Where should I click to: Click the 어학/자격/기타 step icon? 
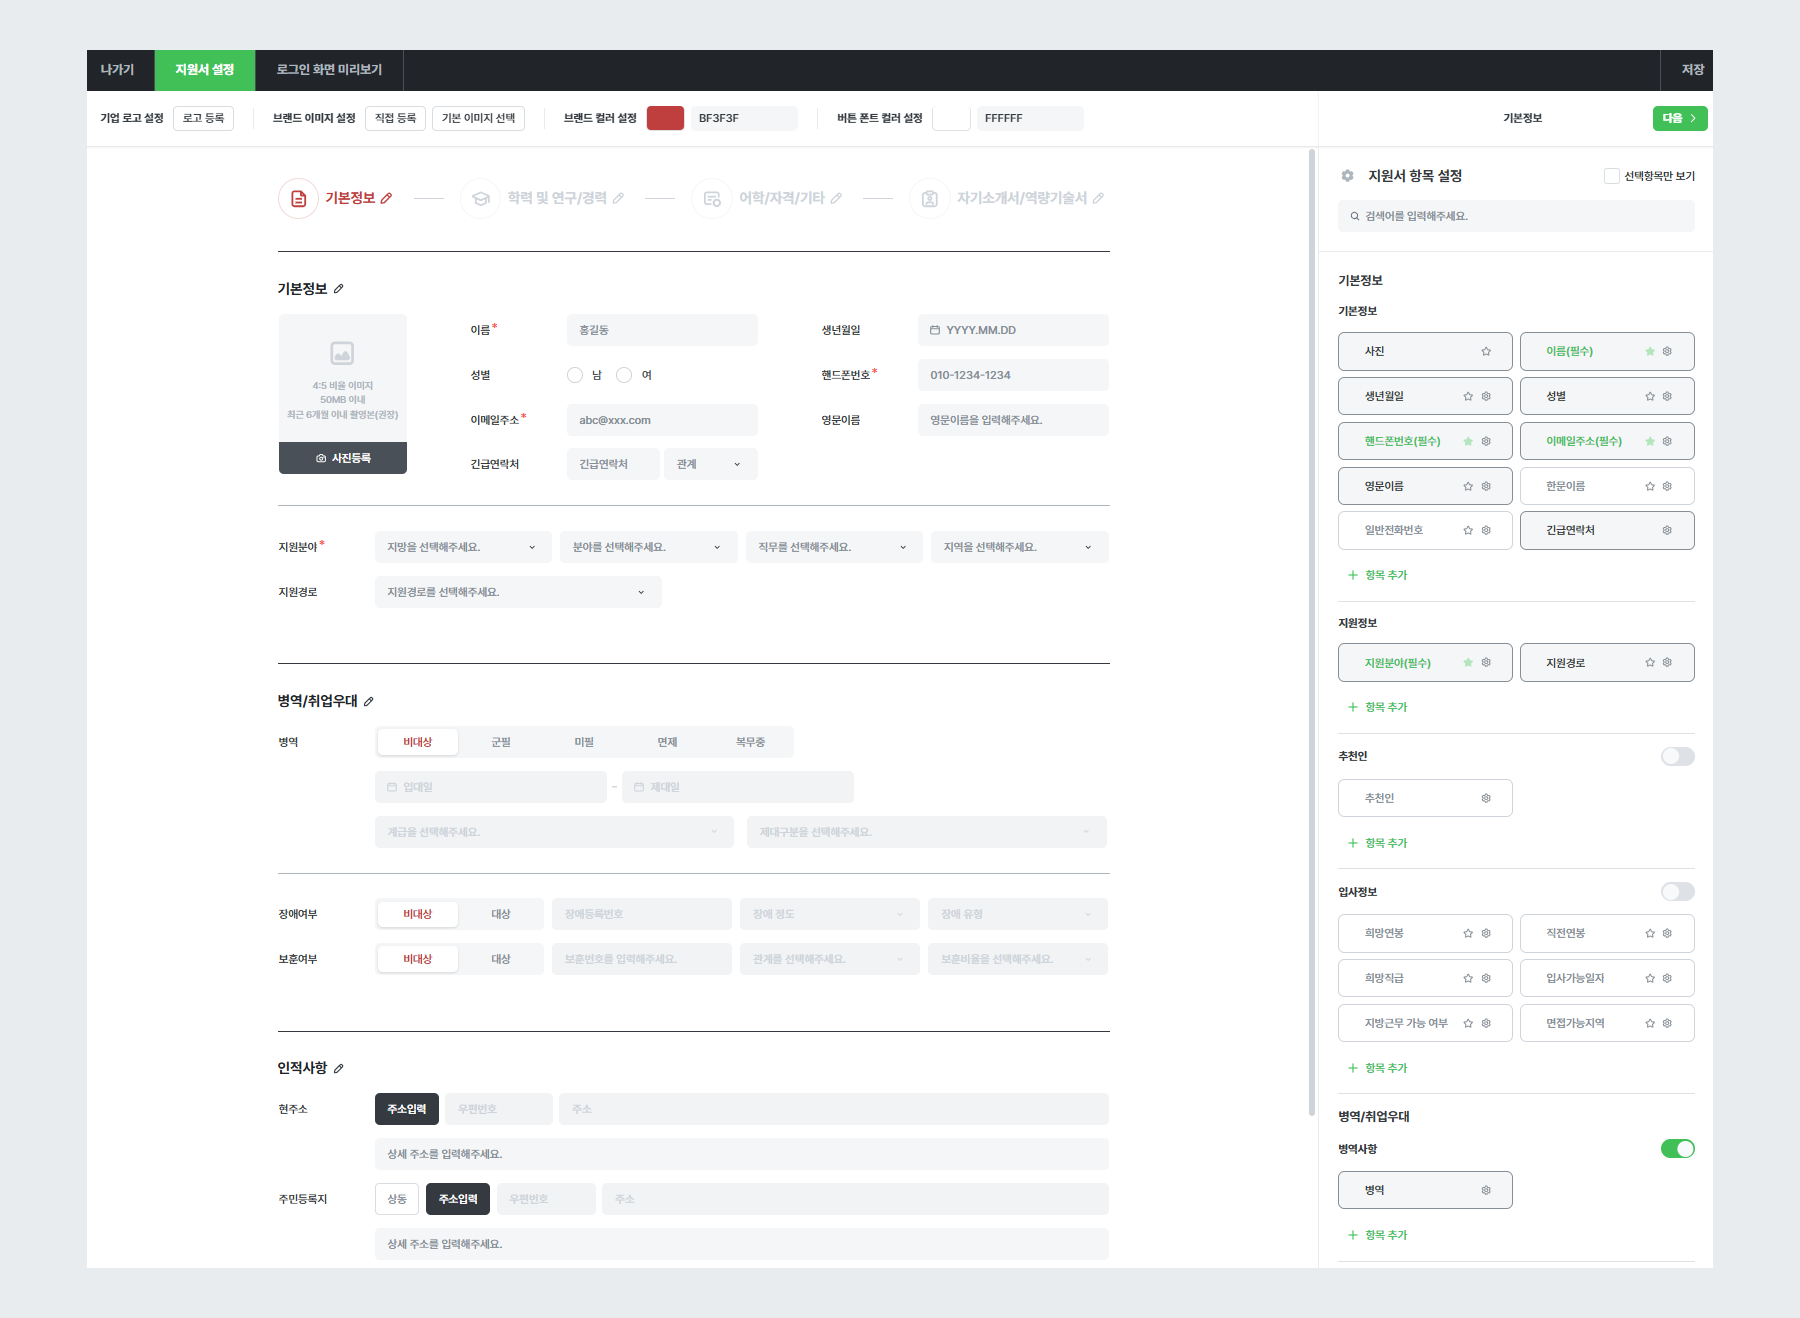[712, 198]
